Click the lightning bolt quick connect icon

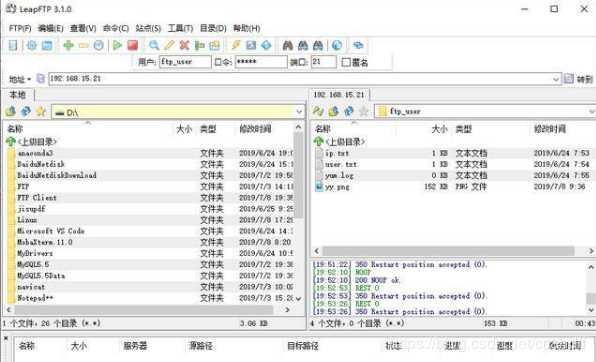click(236, 45)
